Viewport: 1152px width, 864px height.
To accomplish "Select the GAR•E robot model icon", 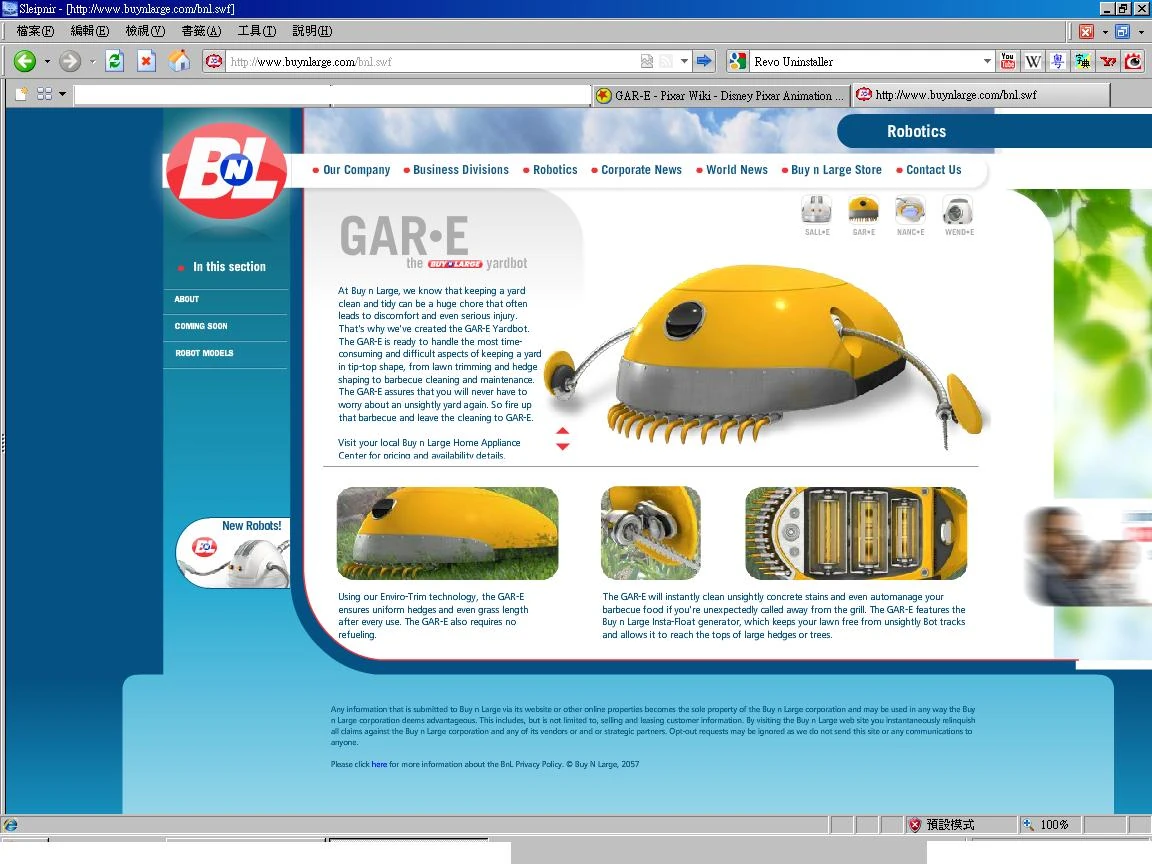I will (863, 211).
